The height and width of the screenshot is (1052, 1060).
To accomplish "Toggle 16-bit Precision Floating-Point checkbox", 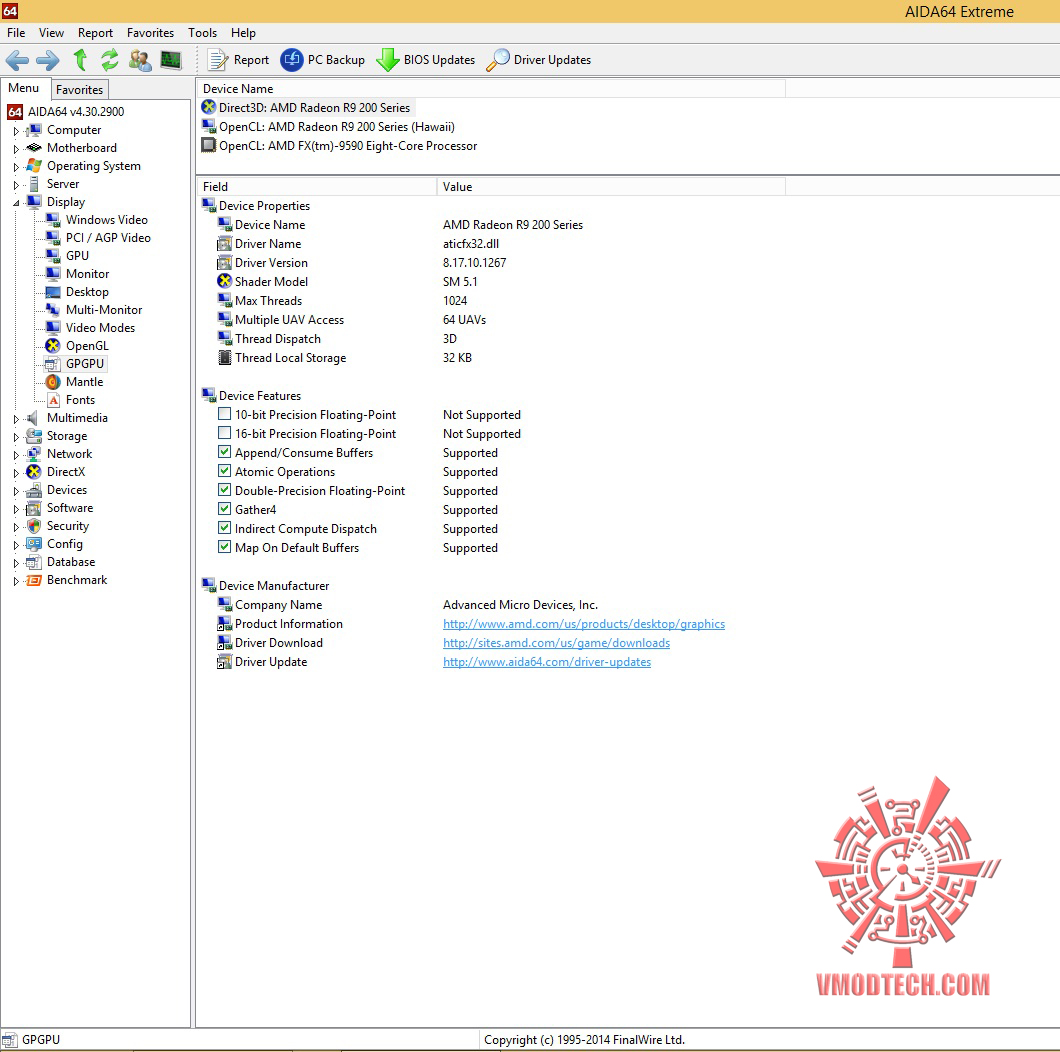I will point(224,433).
